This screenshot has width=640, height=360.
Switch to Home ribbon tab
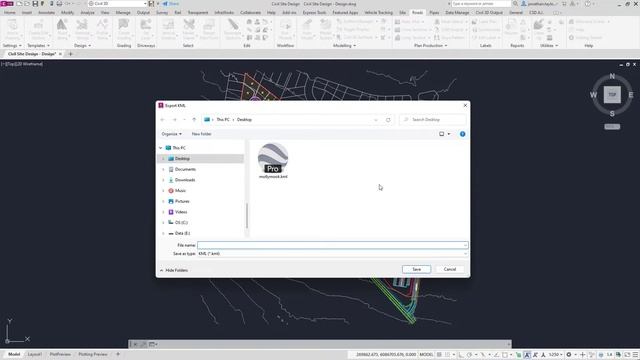[x=10, y=13]
